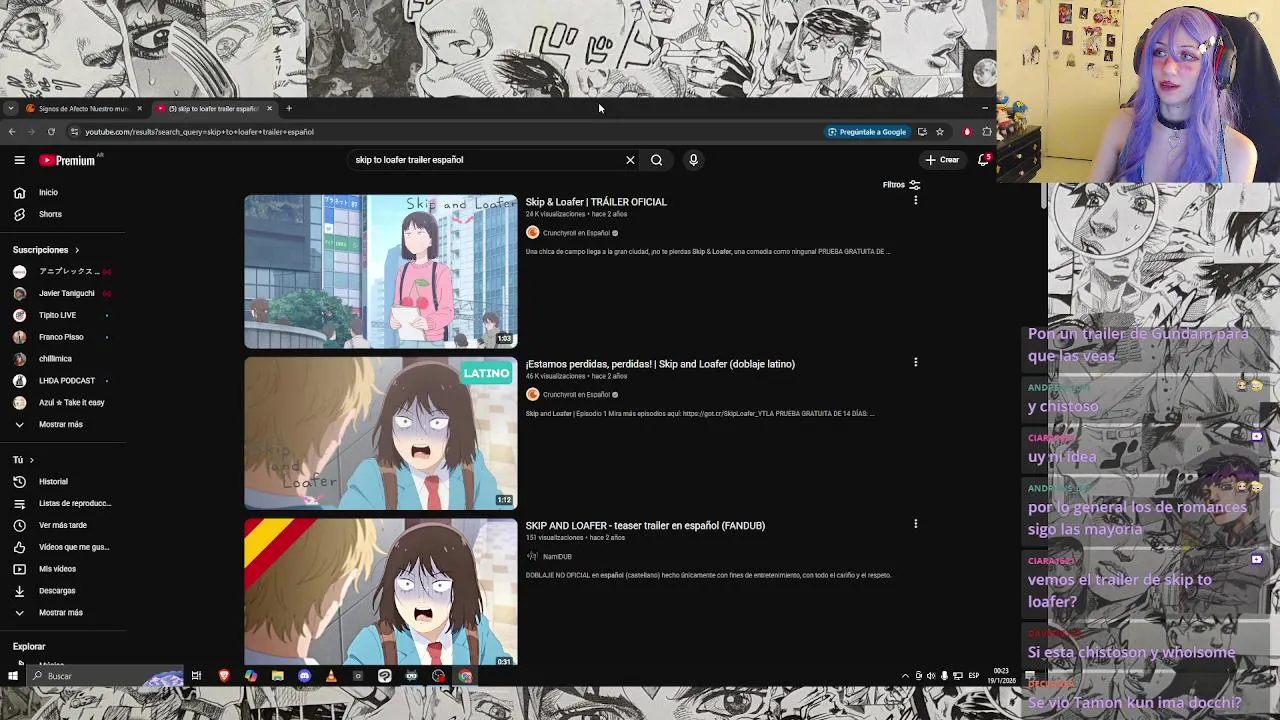Click the Windows taskbar Buscar box

[105, 676]
